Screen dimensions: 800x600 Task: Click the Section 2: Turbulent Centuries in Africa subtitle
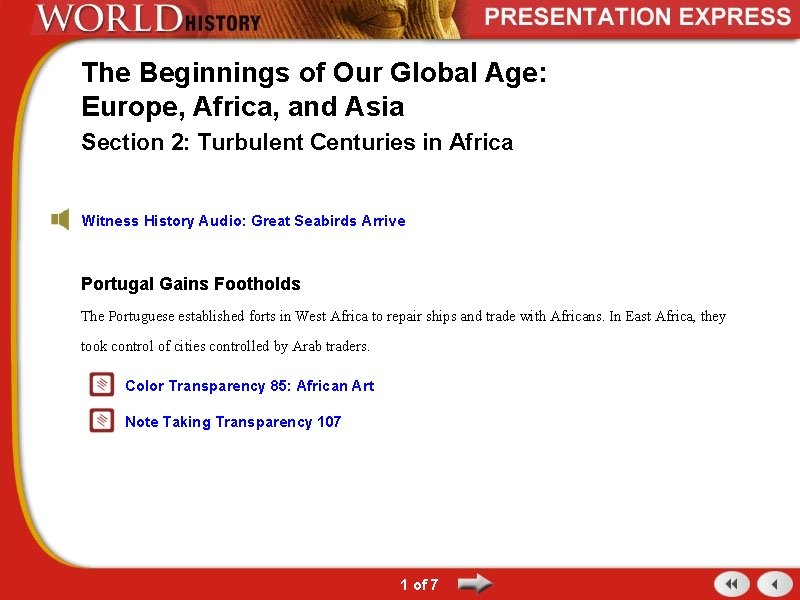pos(297,142)
